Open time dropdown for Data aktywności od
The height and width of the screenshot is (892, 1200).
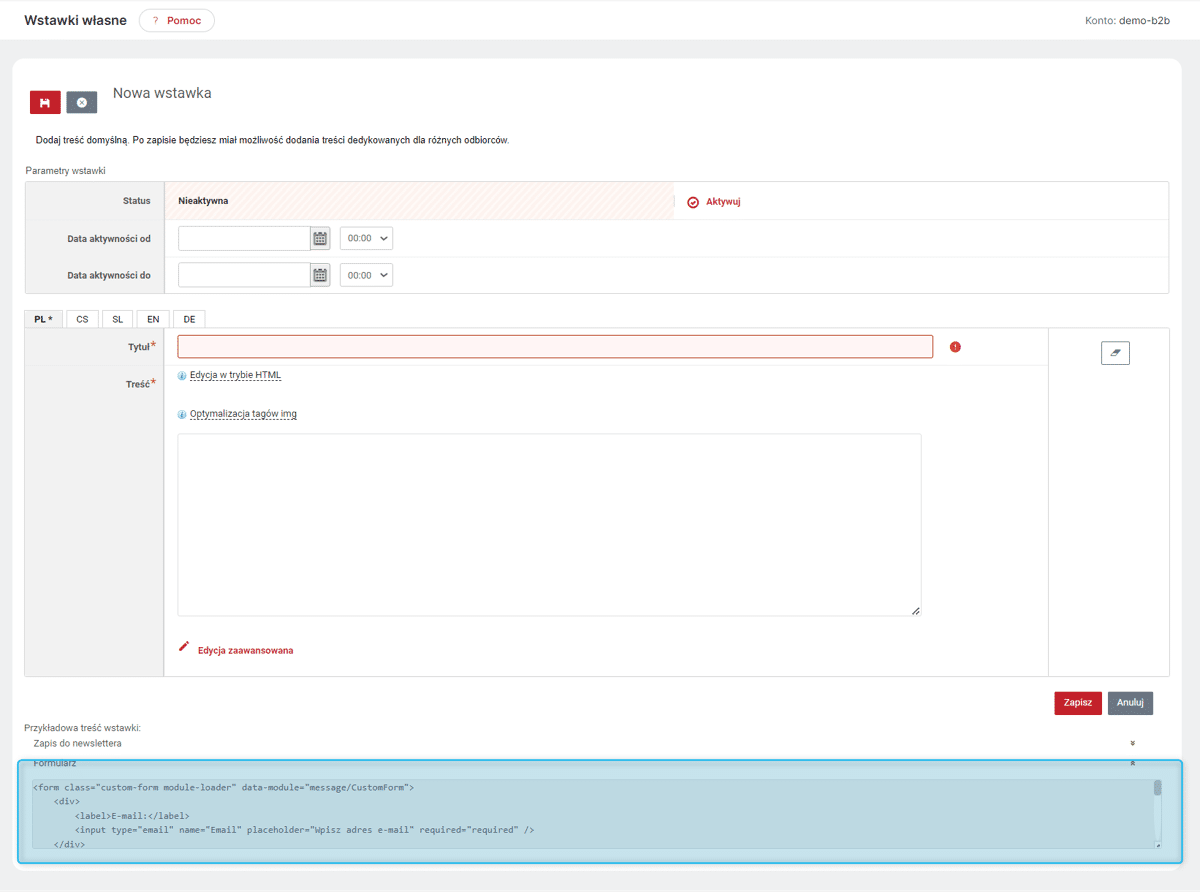point(367,238)
